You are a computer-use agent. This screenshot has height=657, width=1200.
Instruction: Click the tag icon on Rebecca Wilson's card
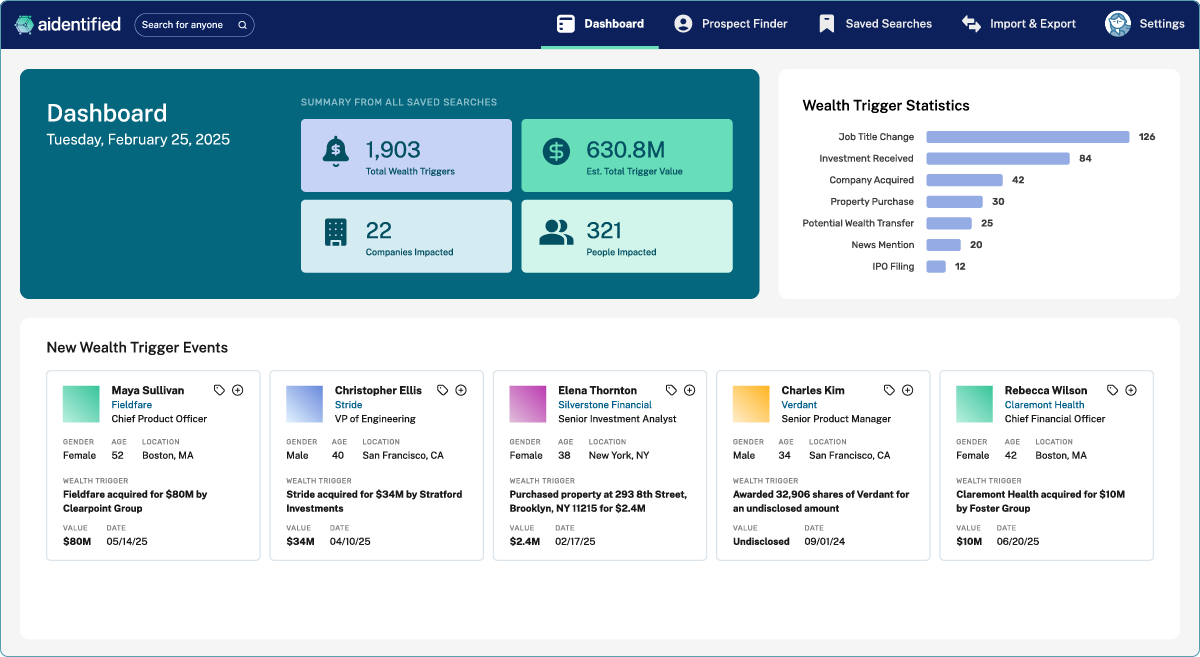point(1112,390)
